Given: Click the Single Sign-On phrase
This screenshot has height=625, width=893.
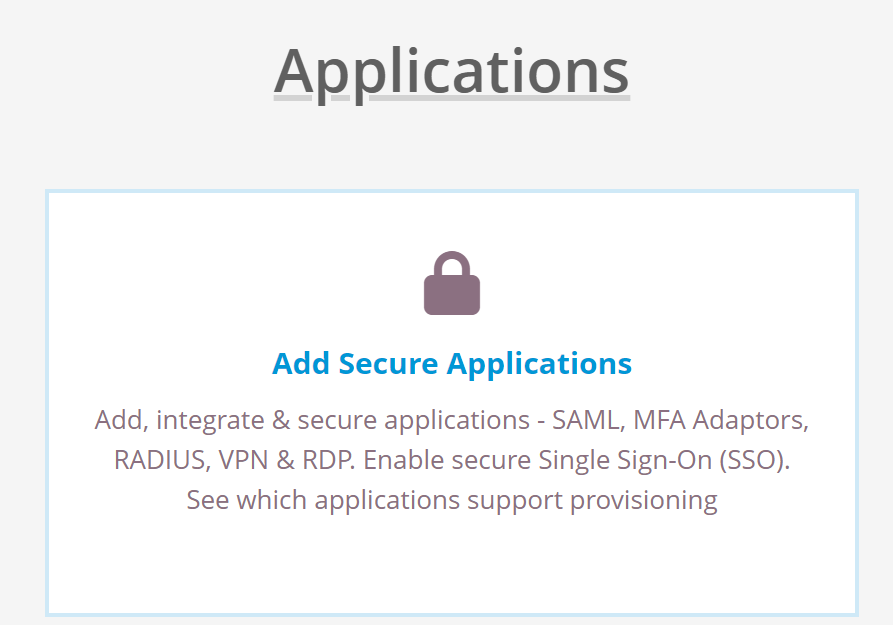Looking at the screenshot, I should (625, 460).
